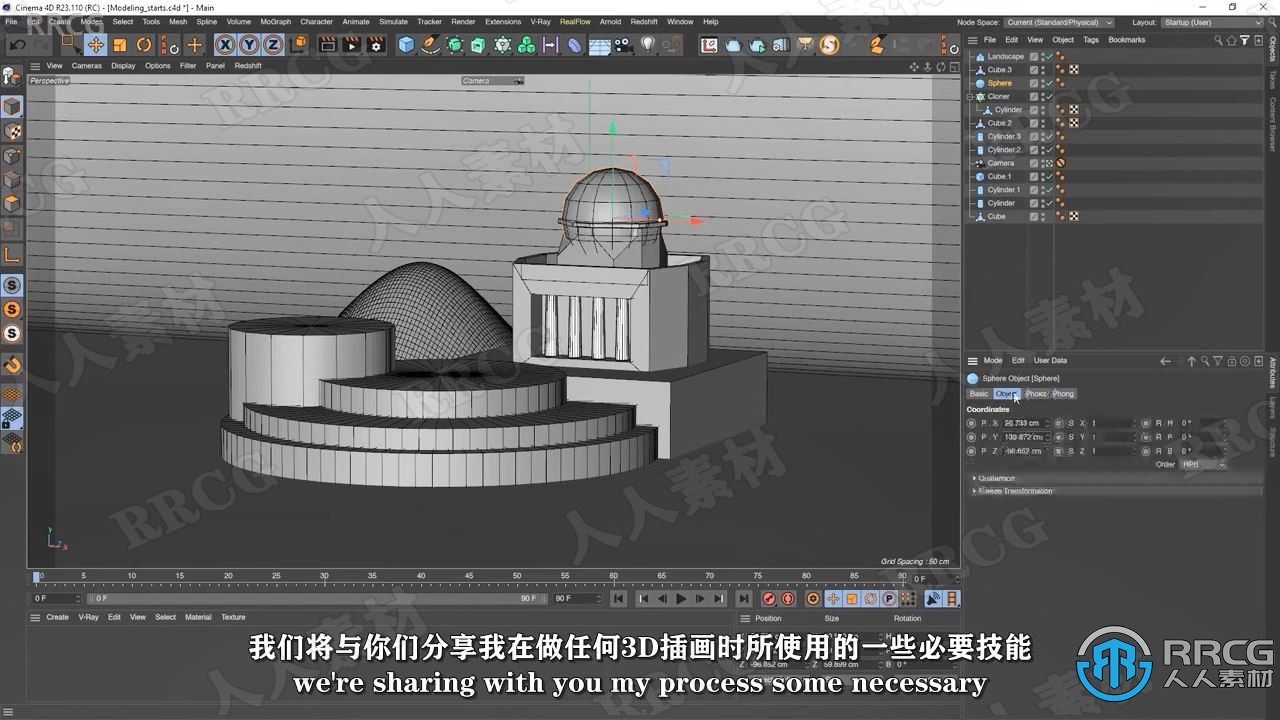Toggle visibility dots of Cube.2
This screenshot has height=720, width=1280.
1041,123
